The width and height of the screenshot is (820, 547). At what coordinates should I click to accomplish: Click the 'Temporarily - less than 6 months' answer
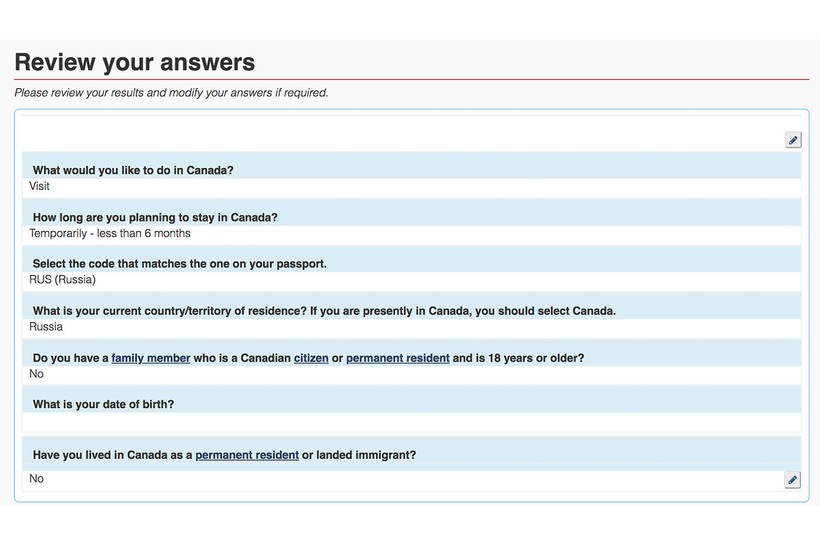110,233
